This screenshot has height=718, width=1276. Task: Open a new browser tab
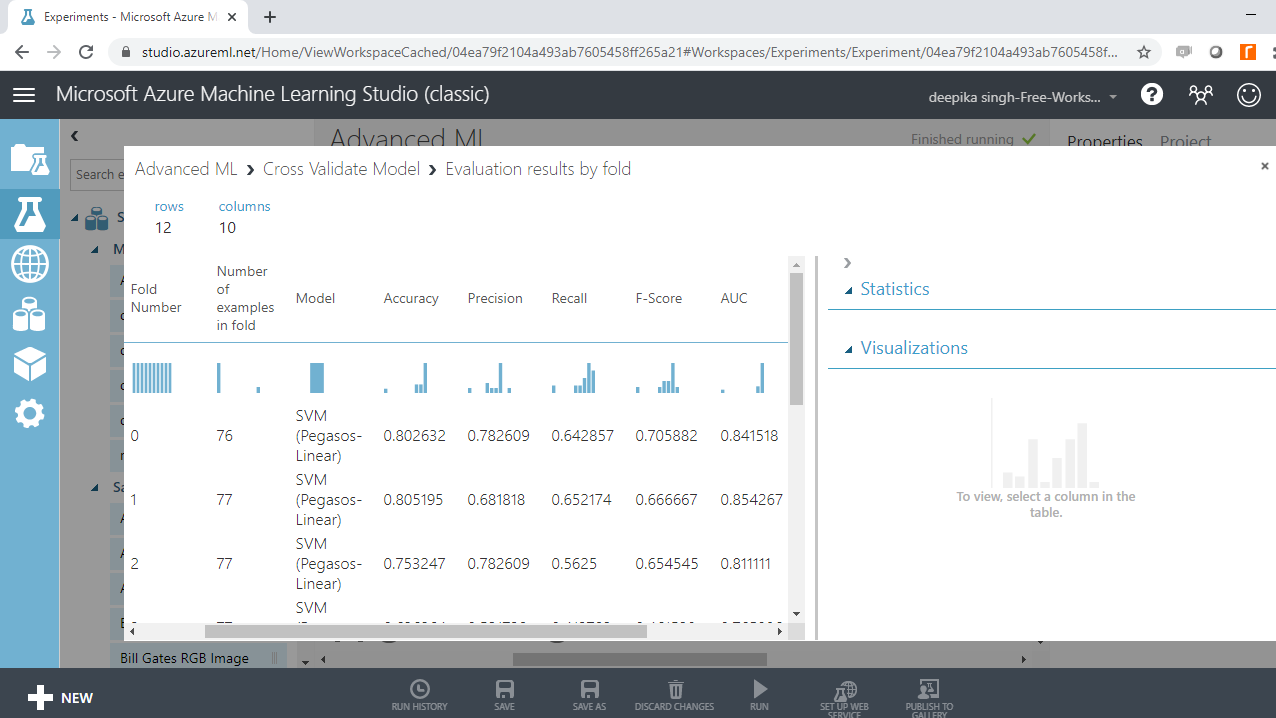pos(270,17)
